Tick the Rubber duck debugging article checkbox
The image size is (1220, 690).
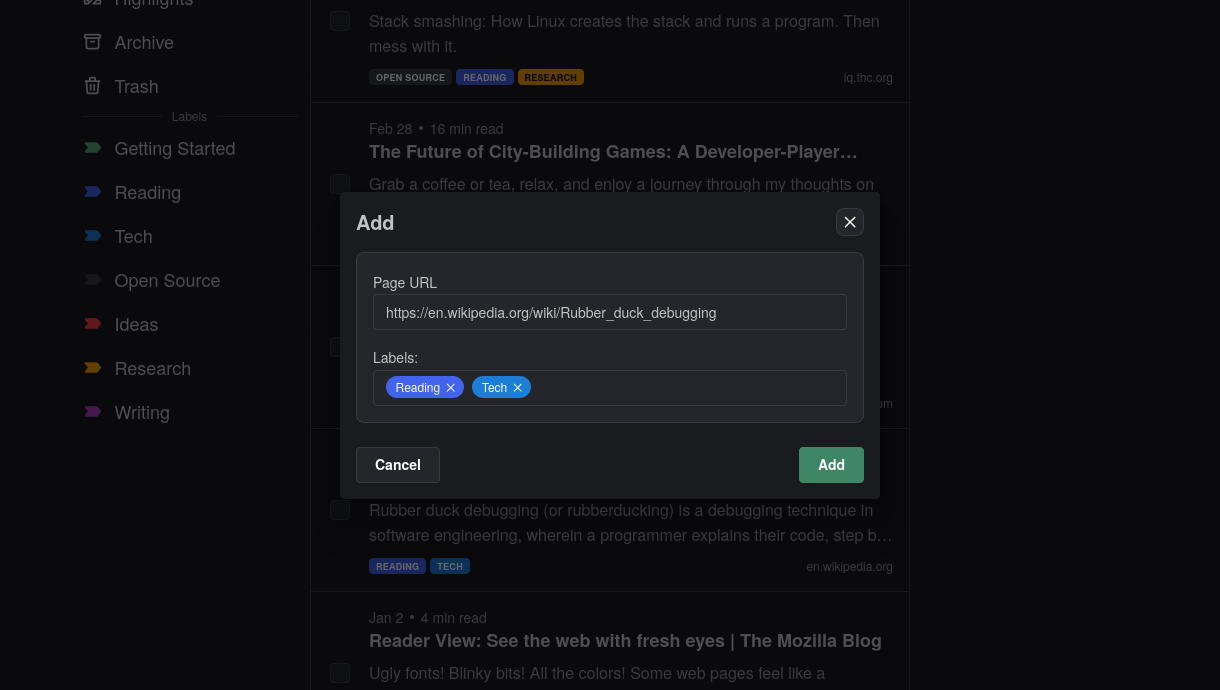pyautogui.click(x=340, y=510)
